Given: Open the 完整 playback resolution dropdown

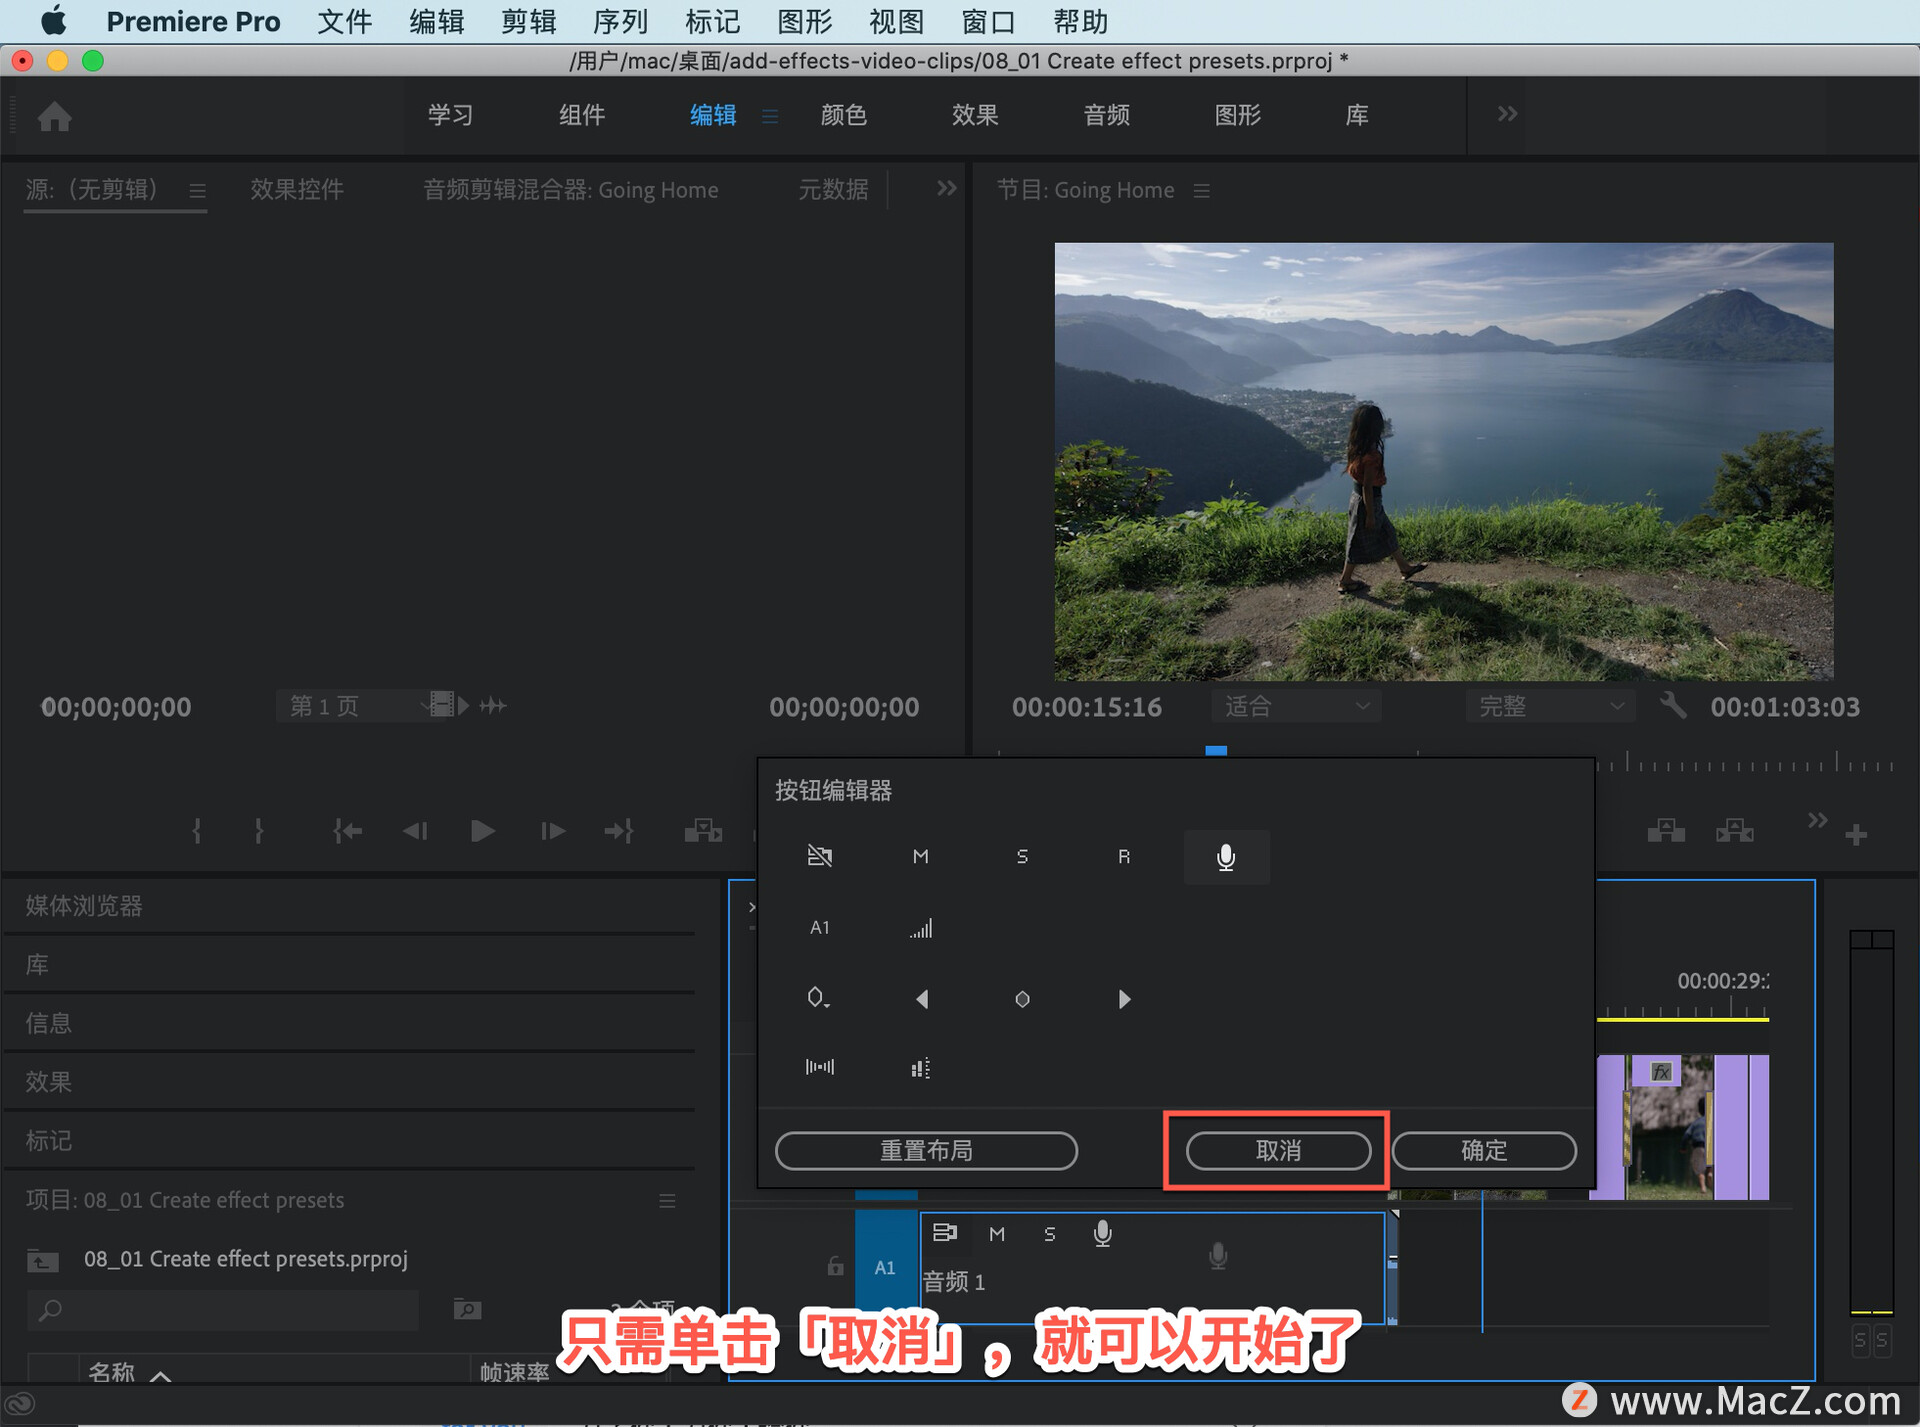Looking at the screenshot, I should 1550,706.
